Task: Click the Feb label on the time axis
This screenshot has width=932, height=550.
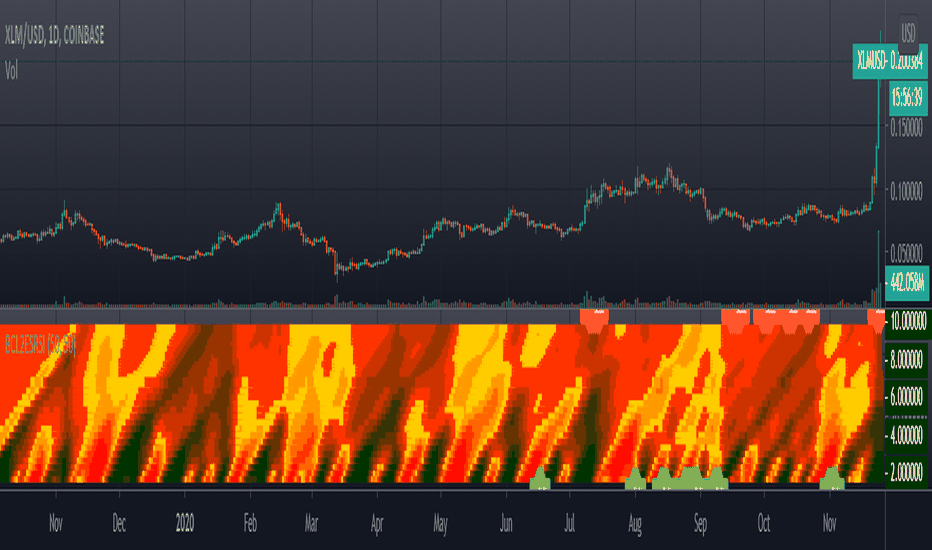Action: (250, 524)
